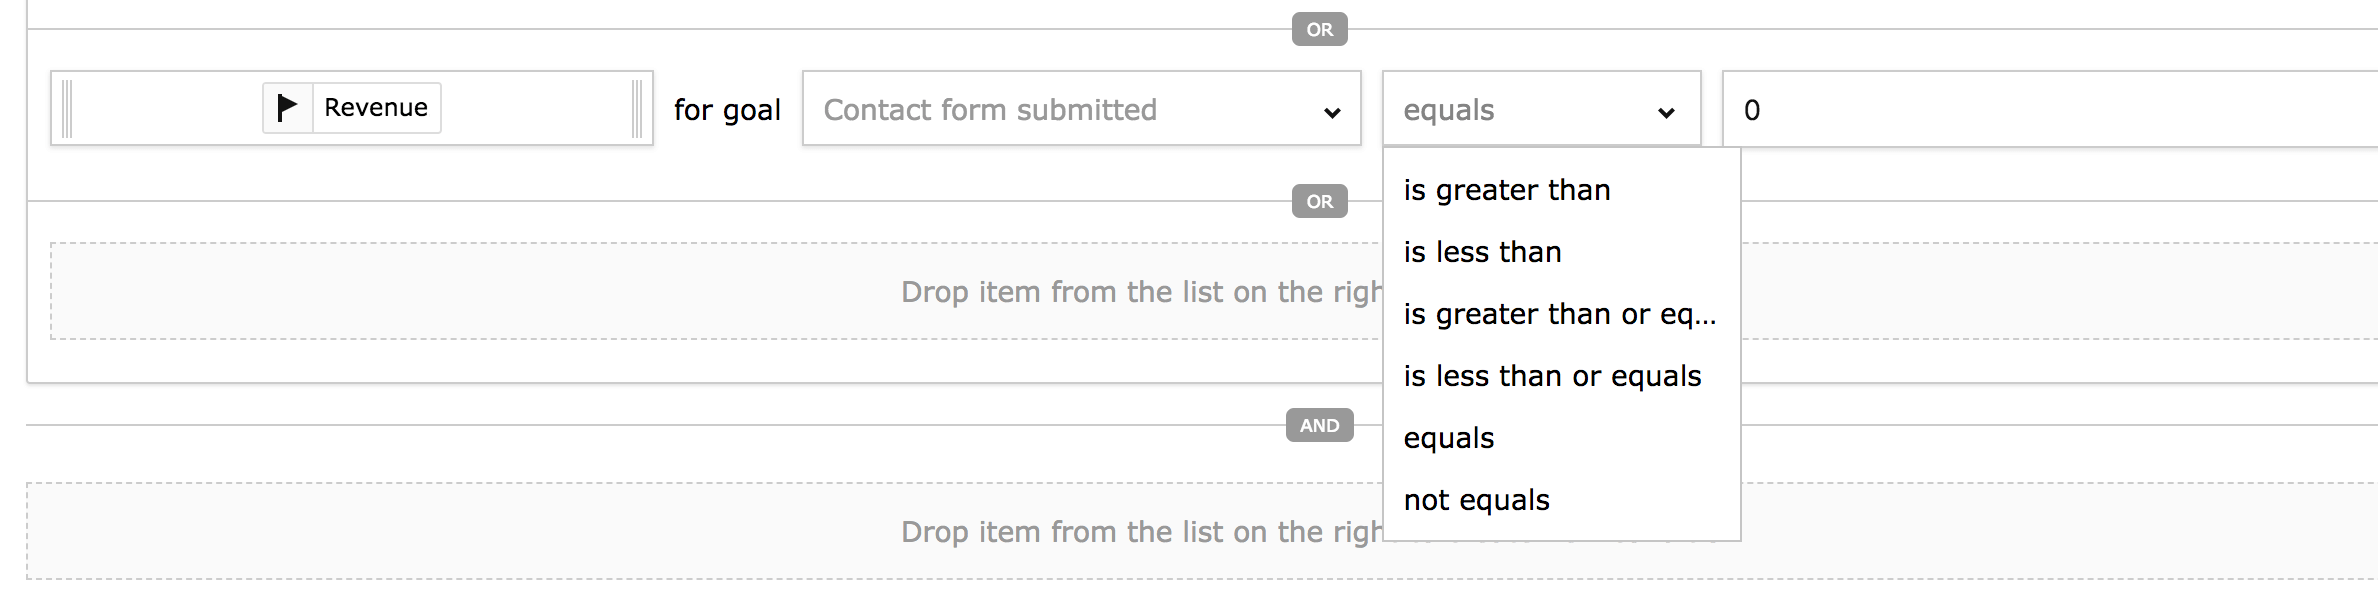Click the top OR separator badge

1319,29
